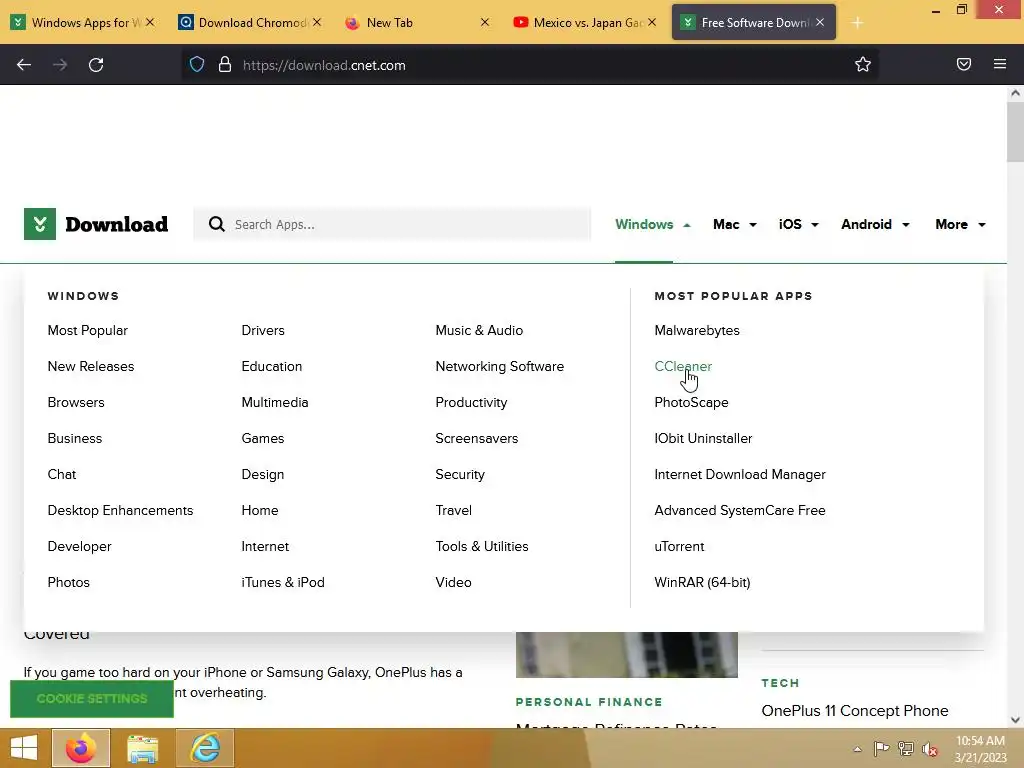Launch Internet Explorer from the taskbar
The image size is (1024, 768).
(205, 748)
